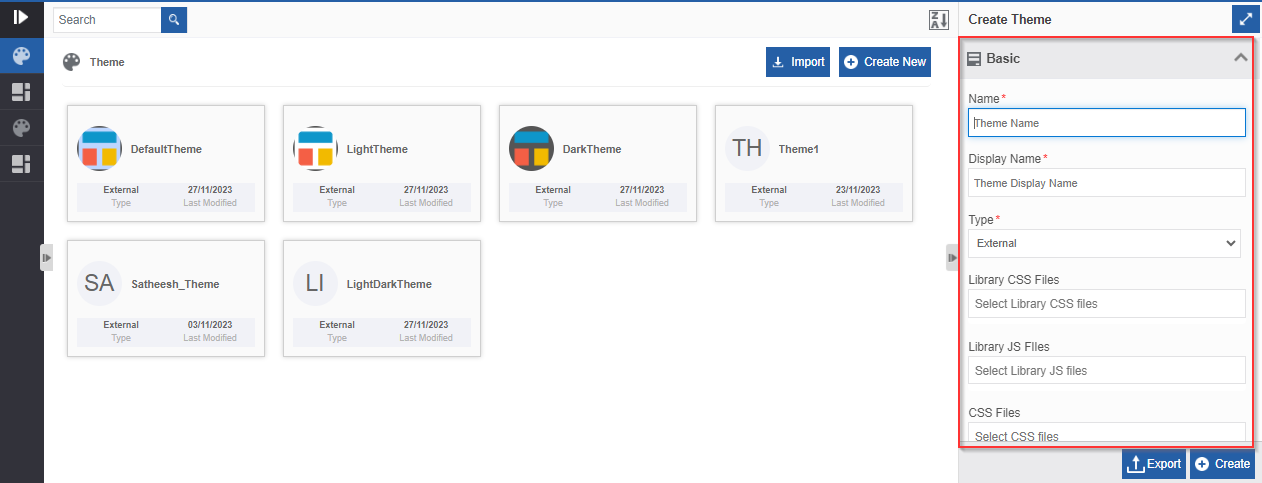
Task: Select the DefaultTheme card title
Action: coord(166,149)
